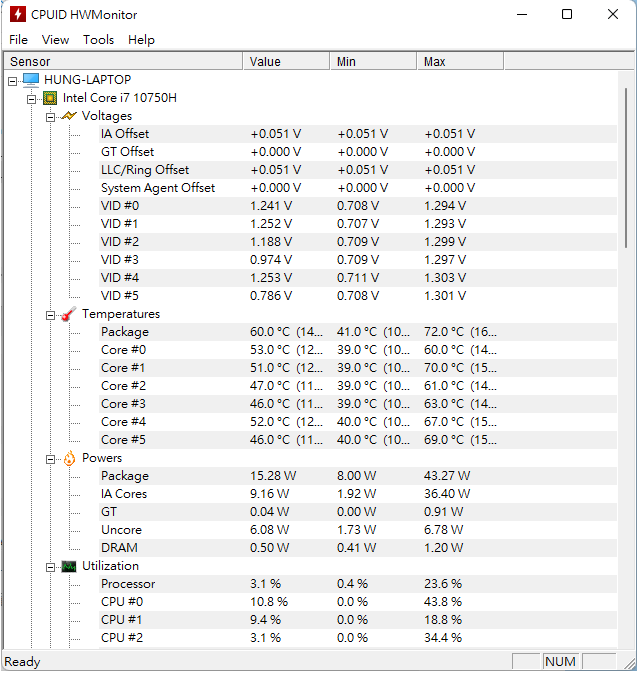Click the Min column header

point(374,61)
